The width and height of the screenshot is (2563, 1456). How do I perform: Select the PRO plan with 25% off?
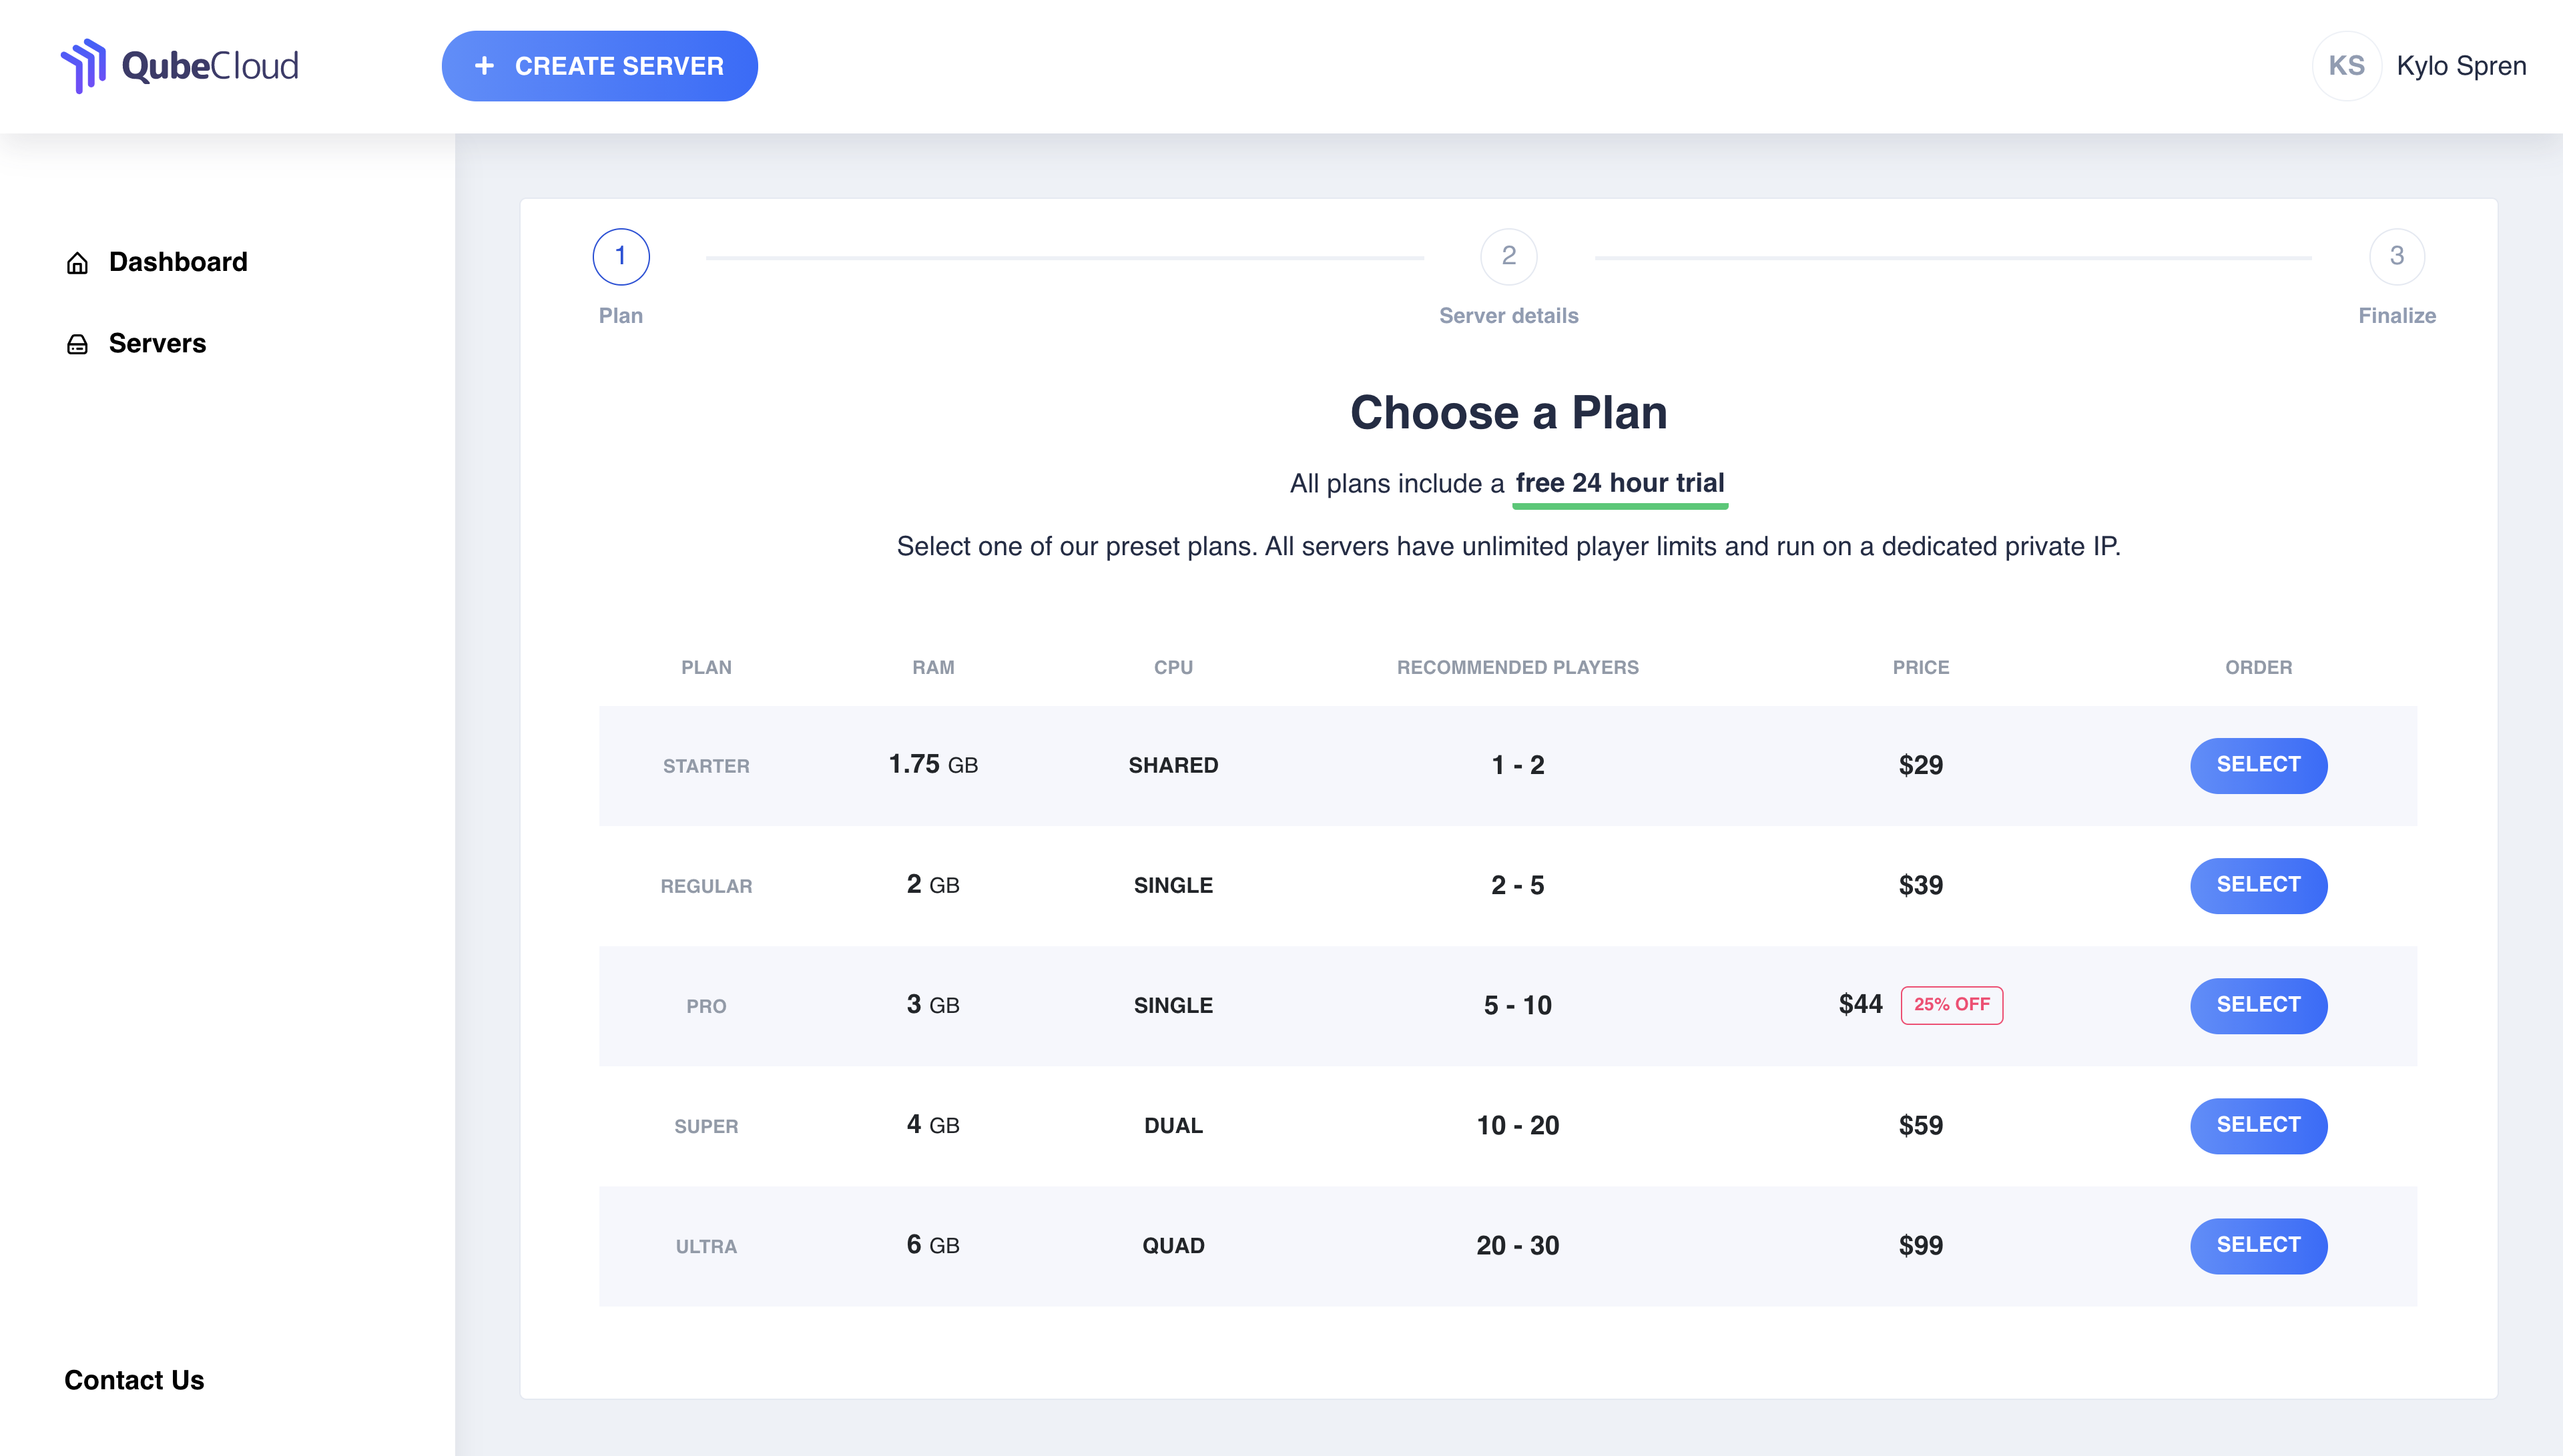point(2259,1004)
